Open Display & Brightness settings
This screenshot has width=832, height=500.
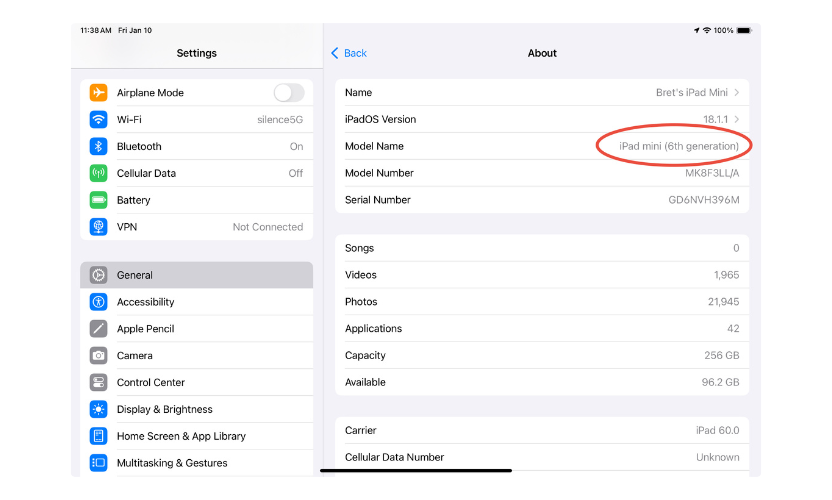[196, 409]
